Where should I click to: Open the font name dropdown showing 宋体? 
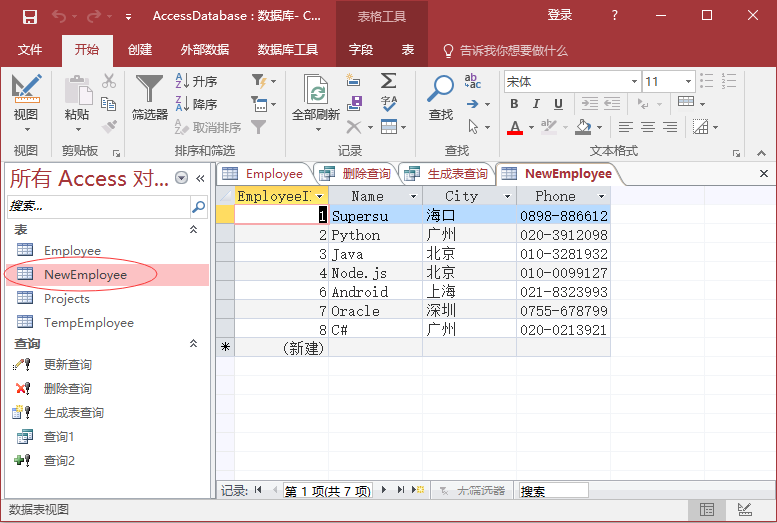pyautogui.click(x=634, y=82)
